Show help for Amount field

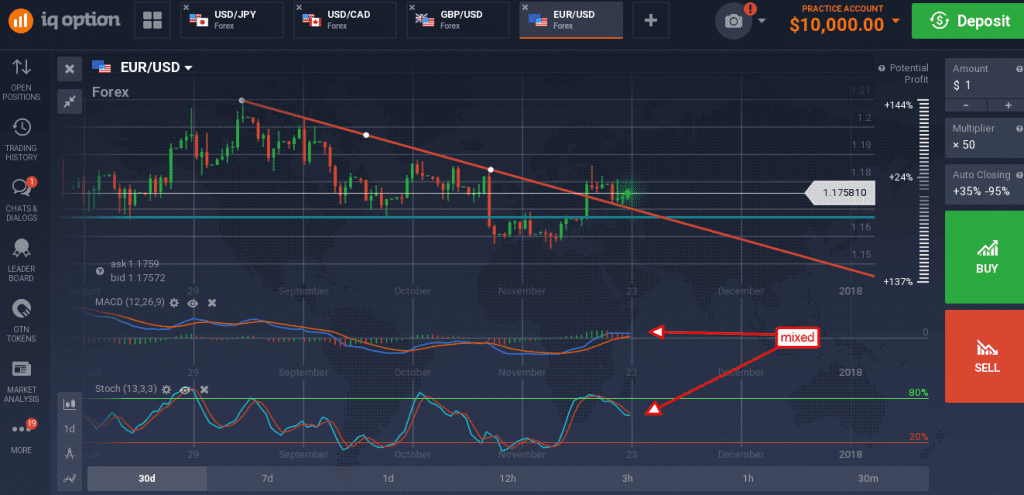(1019, 69)
